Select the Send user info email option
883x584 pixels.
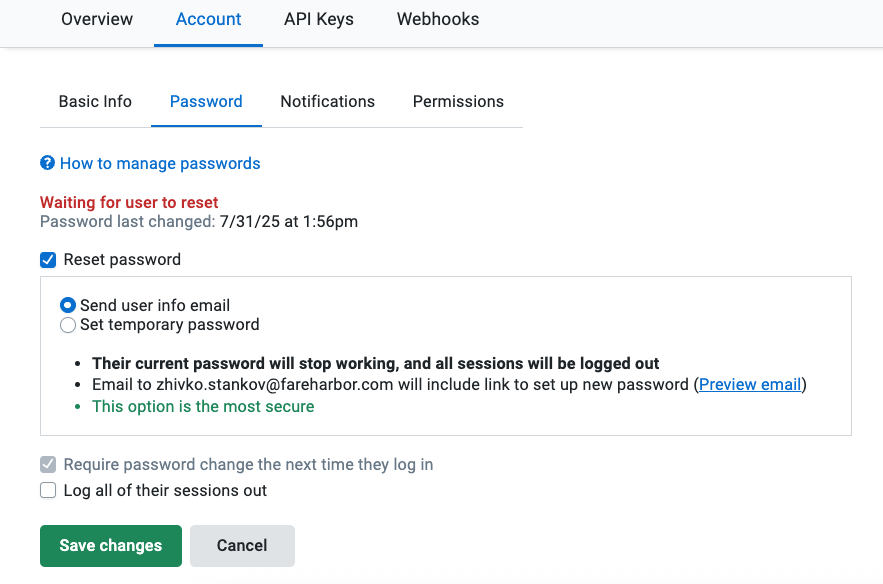point(68,305)
